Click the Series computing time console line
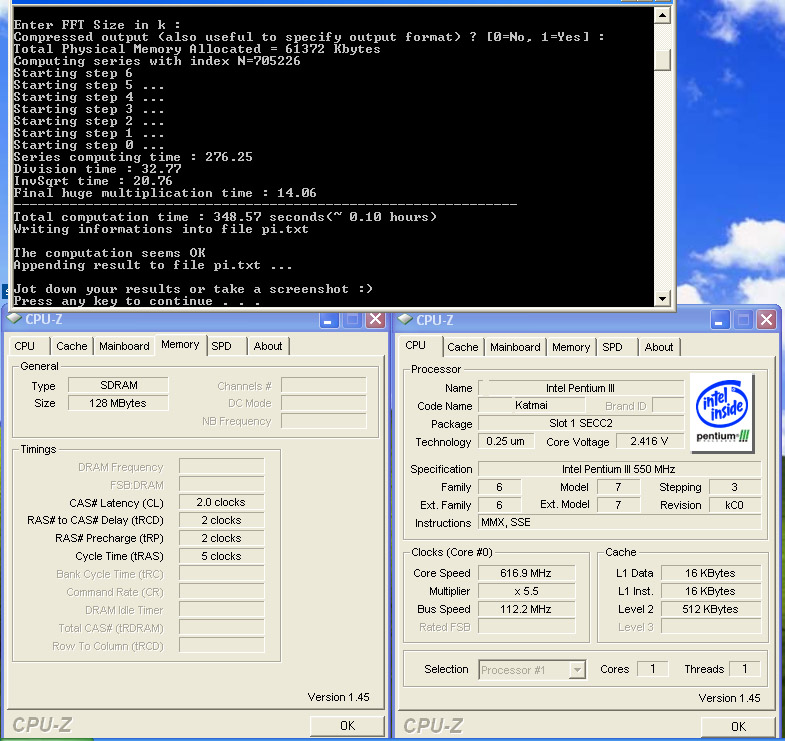 [133, 157]
